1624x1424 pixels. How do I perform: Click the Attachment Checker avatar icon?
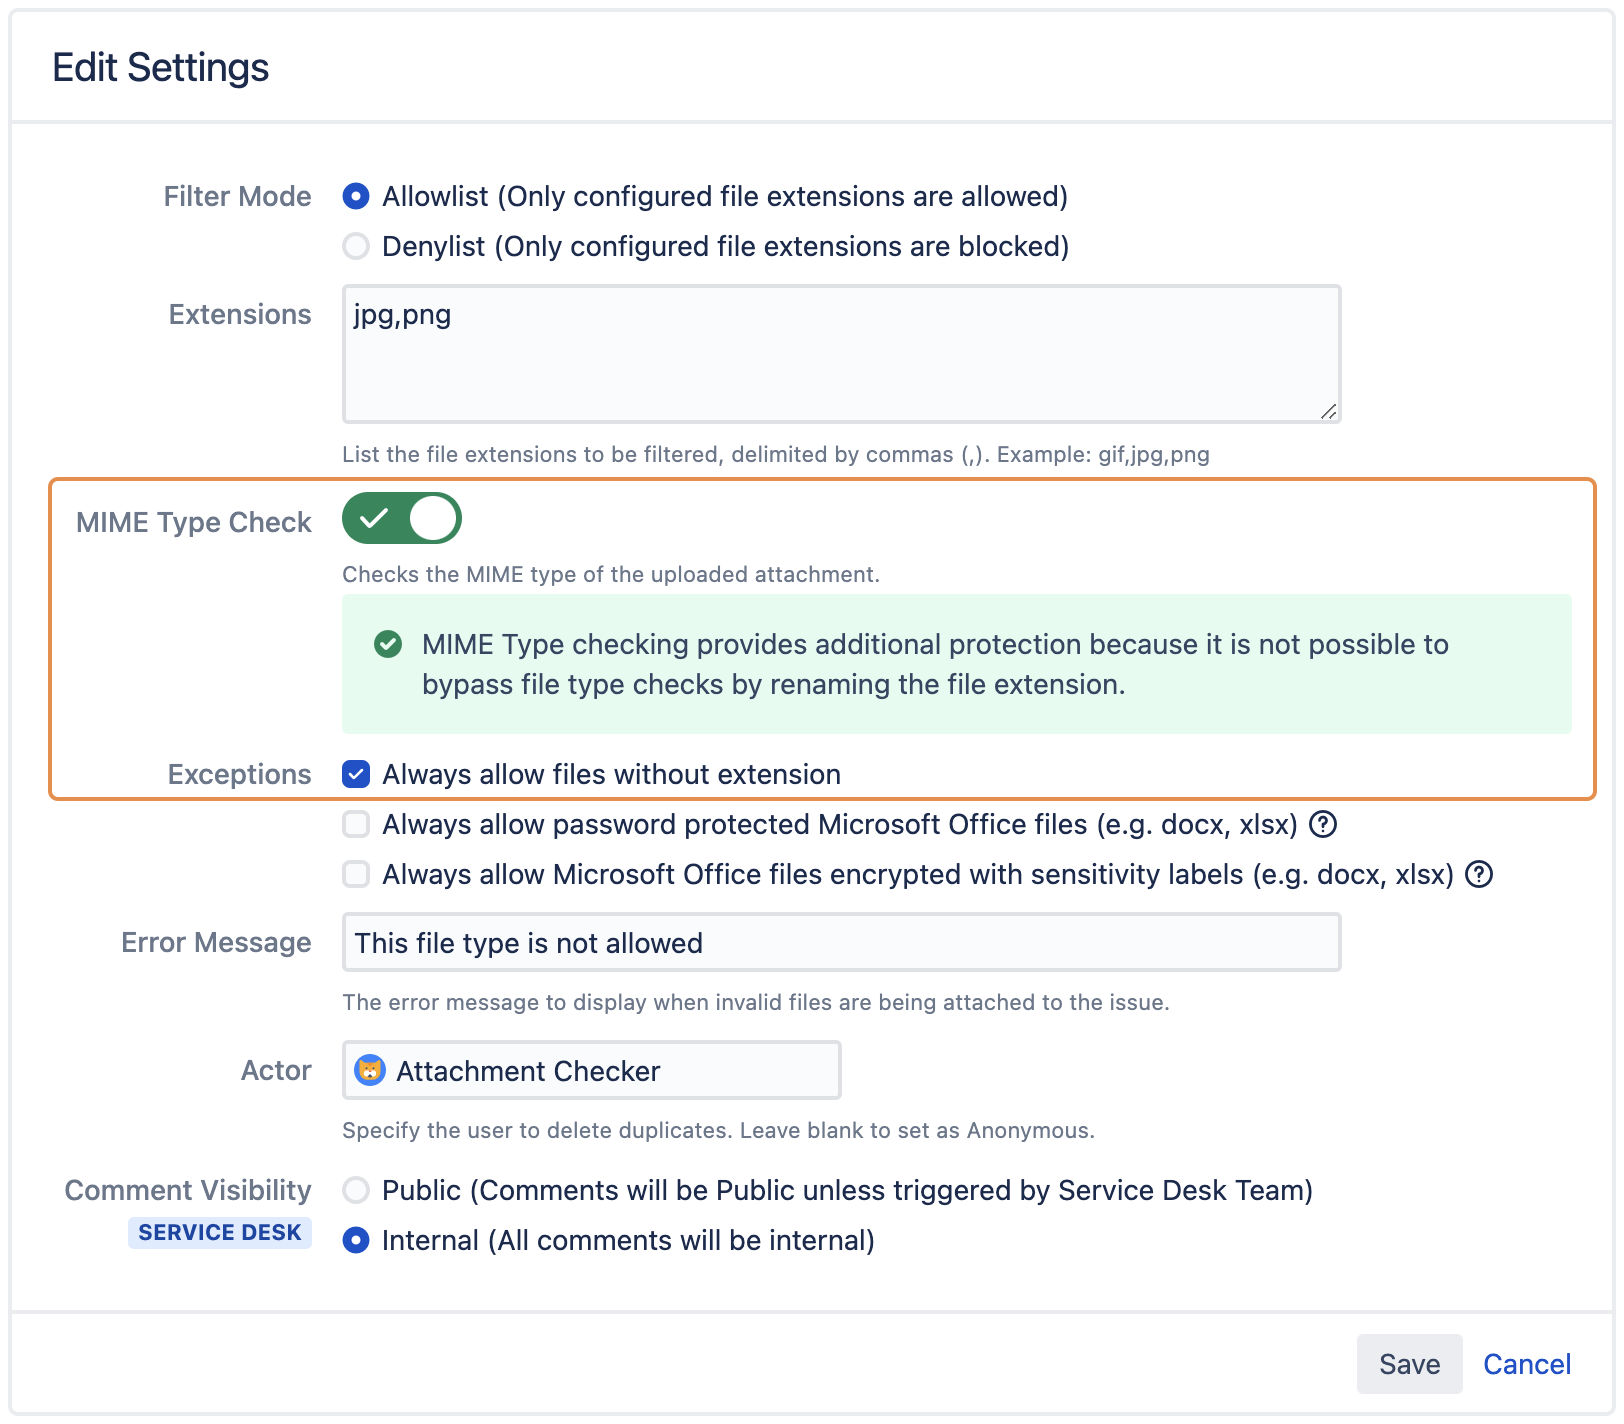(371, 1070)
